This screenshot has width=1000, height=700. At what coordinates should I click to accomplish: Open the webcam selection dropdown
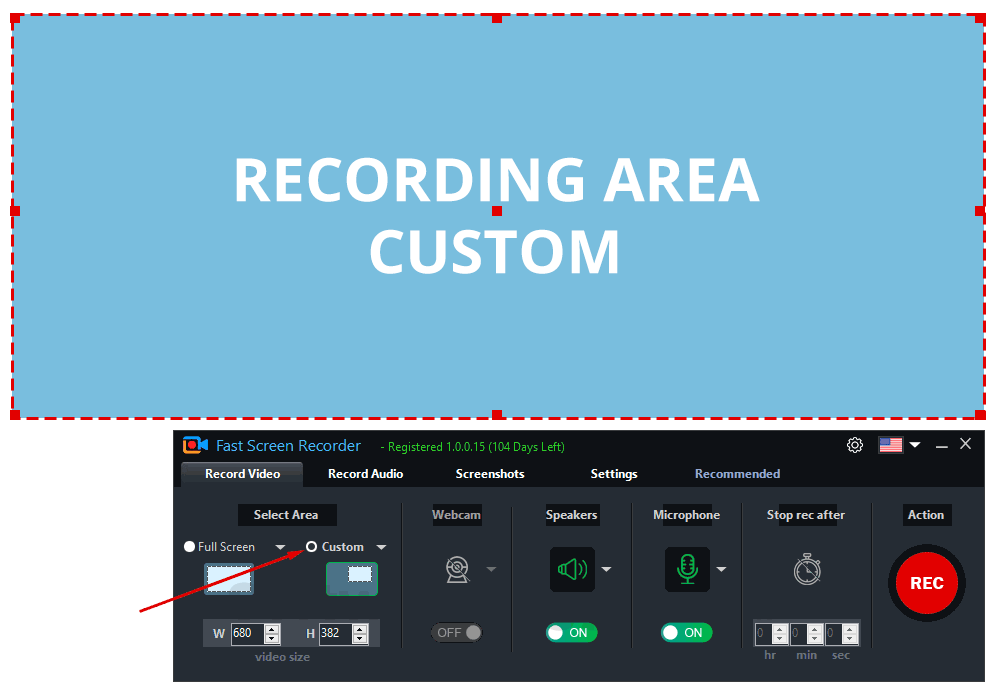[x=489, y=568]
